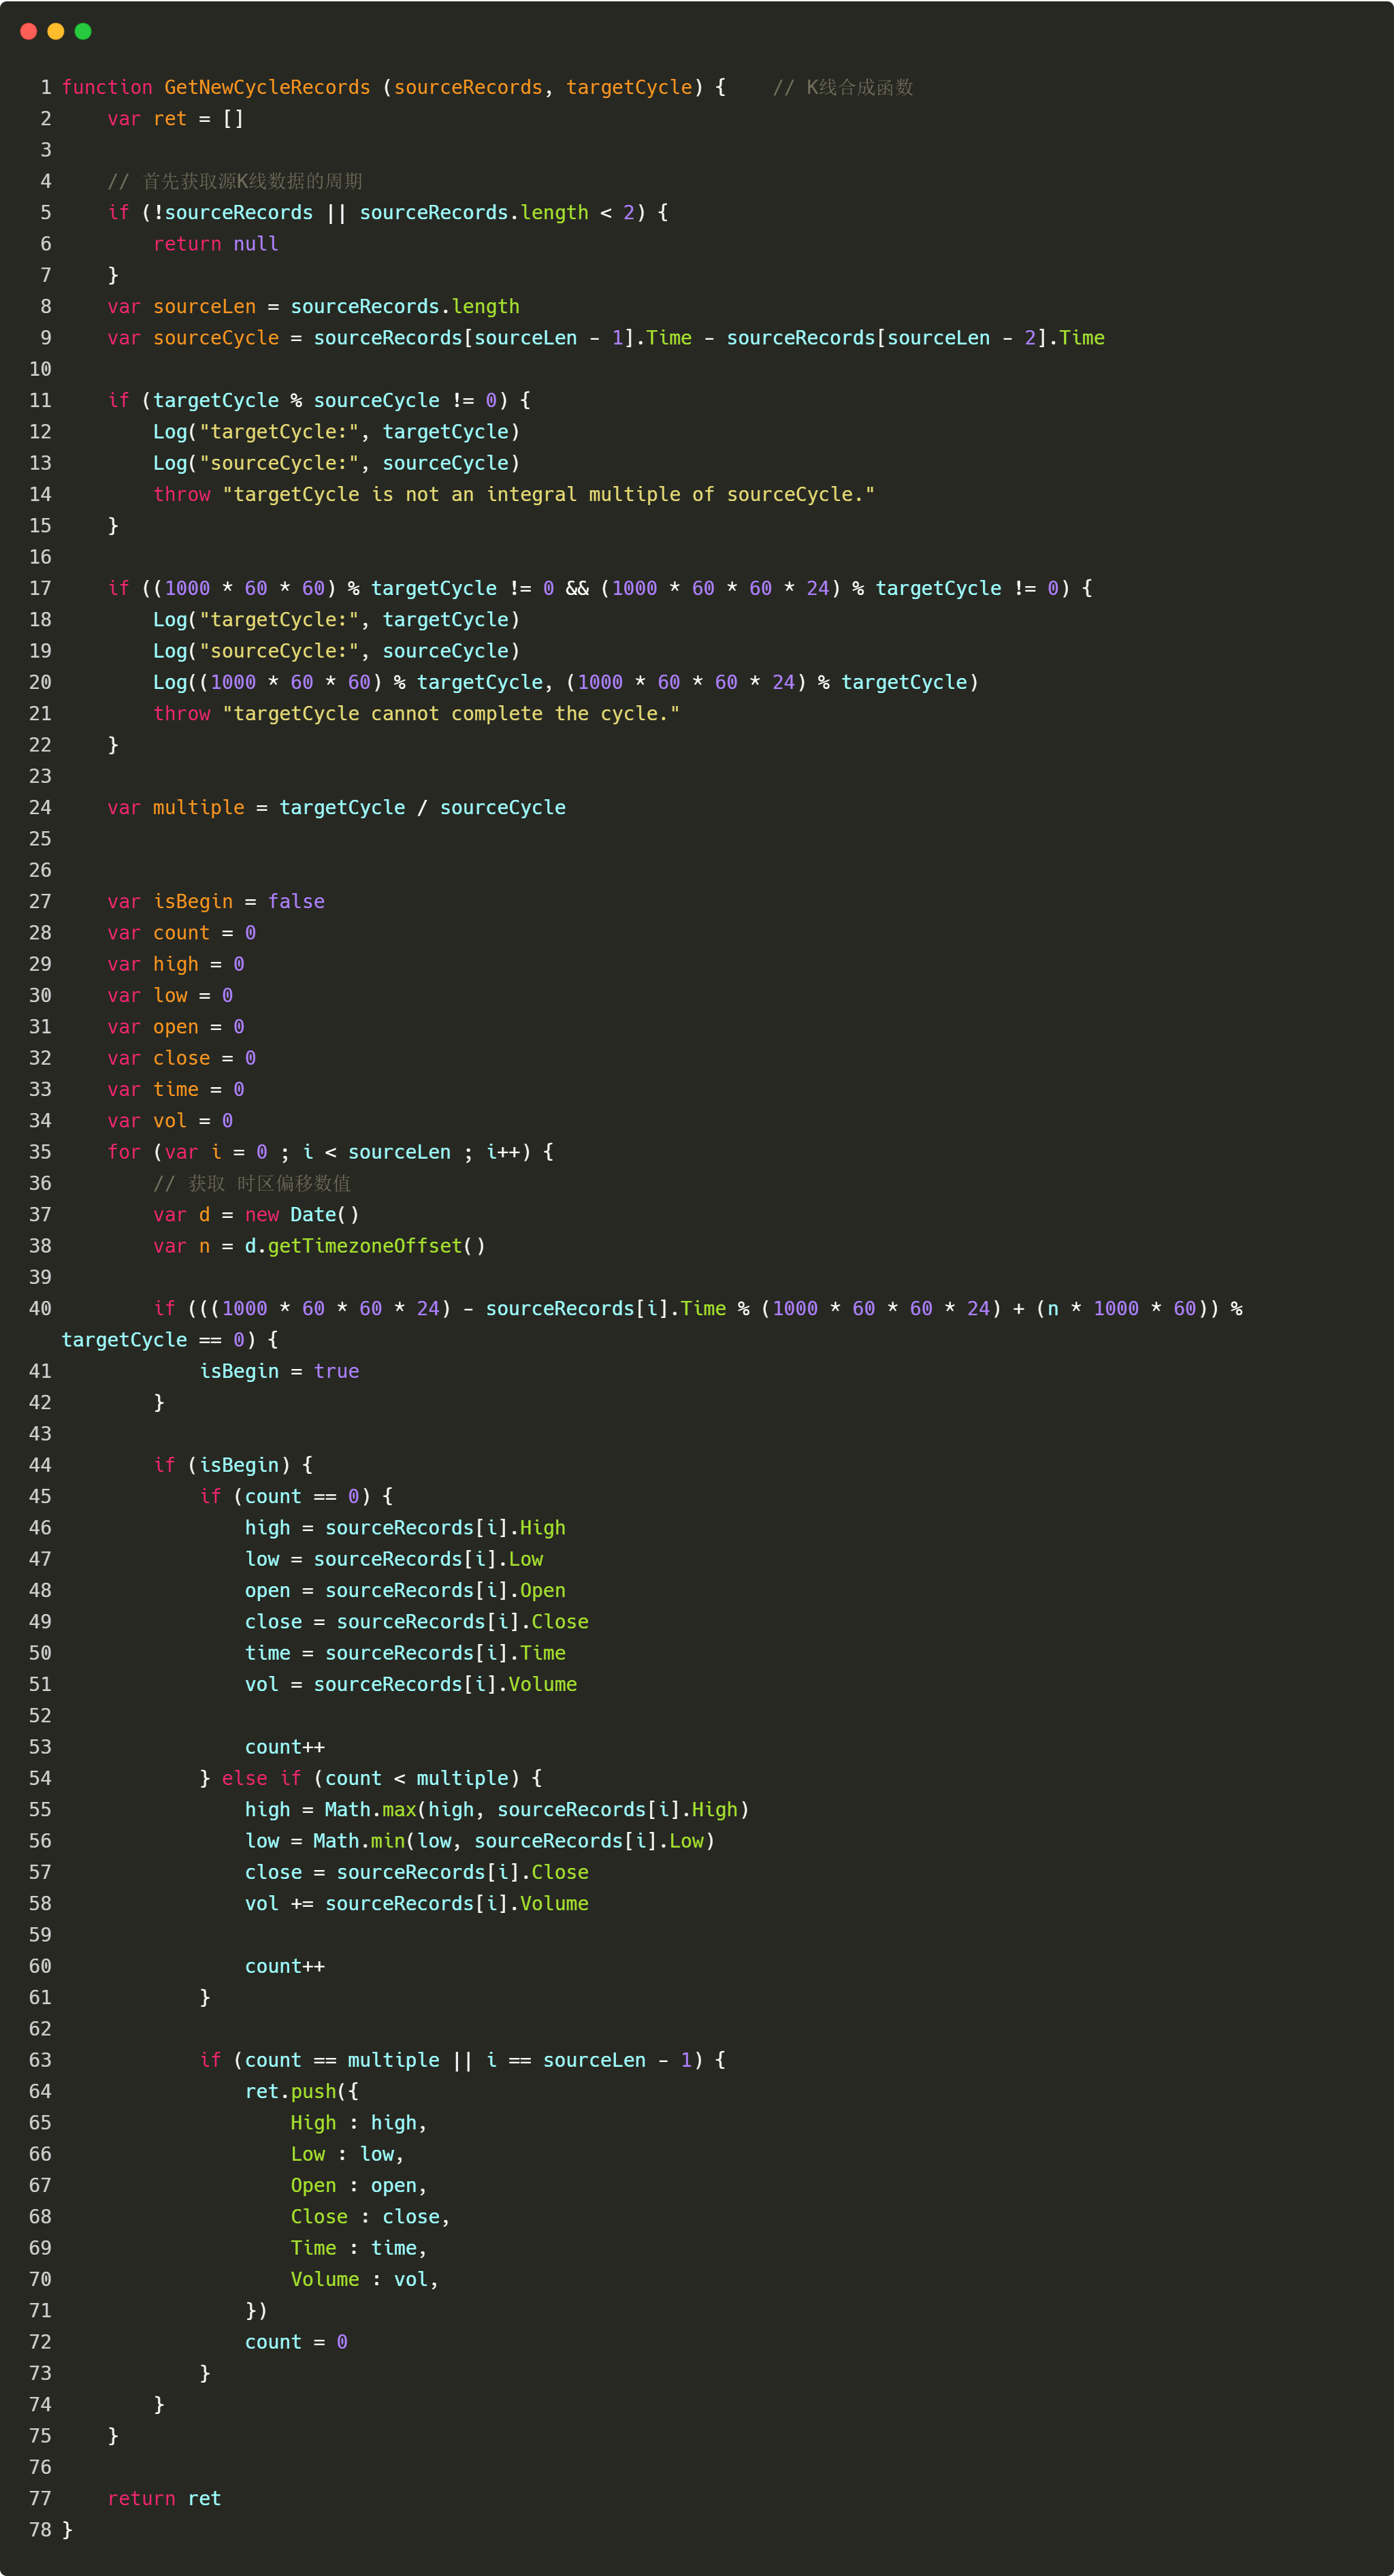This screenshot has width=1394, height=2576.
Task: Click 'var close = 0' on line 32
Action: click(x=182, y=1058)
